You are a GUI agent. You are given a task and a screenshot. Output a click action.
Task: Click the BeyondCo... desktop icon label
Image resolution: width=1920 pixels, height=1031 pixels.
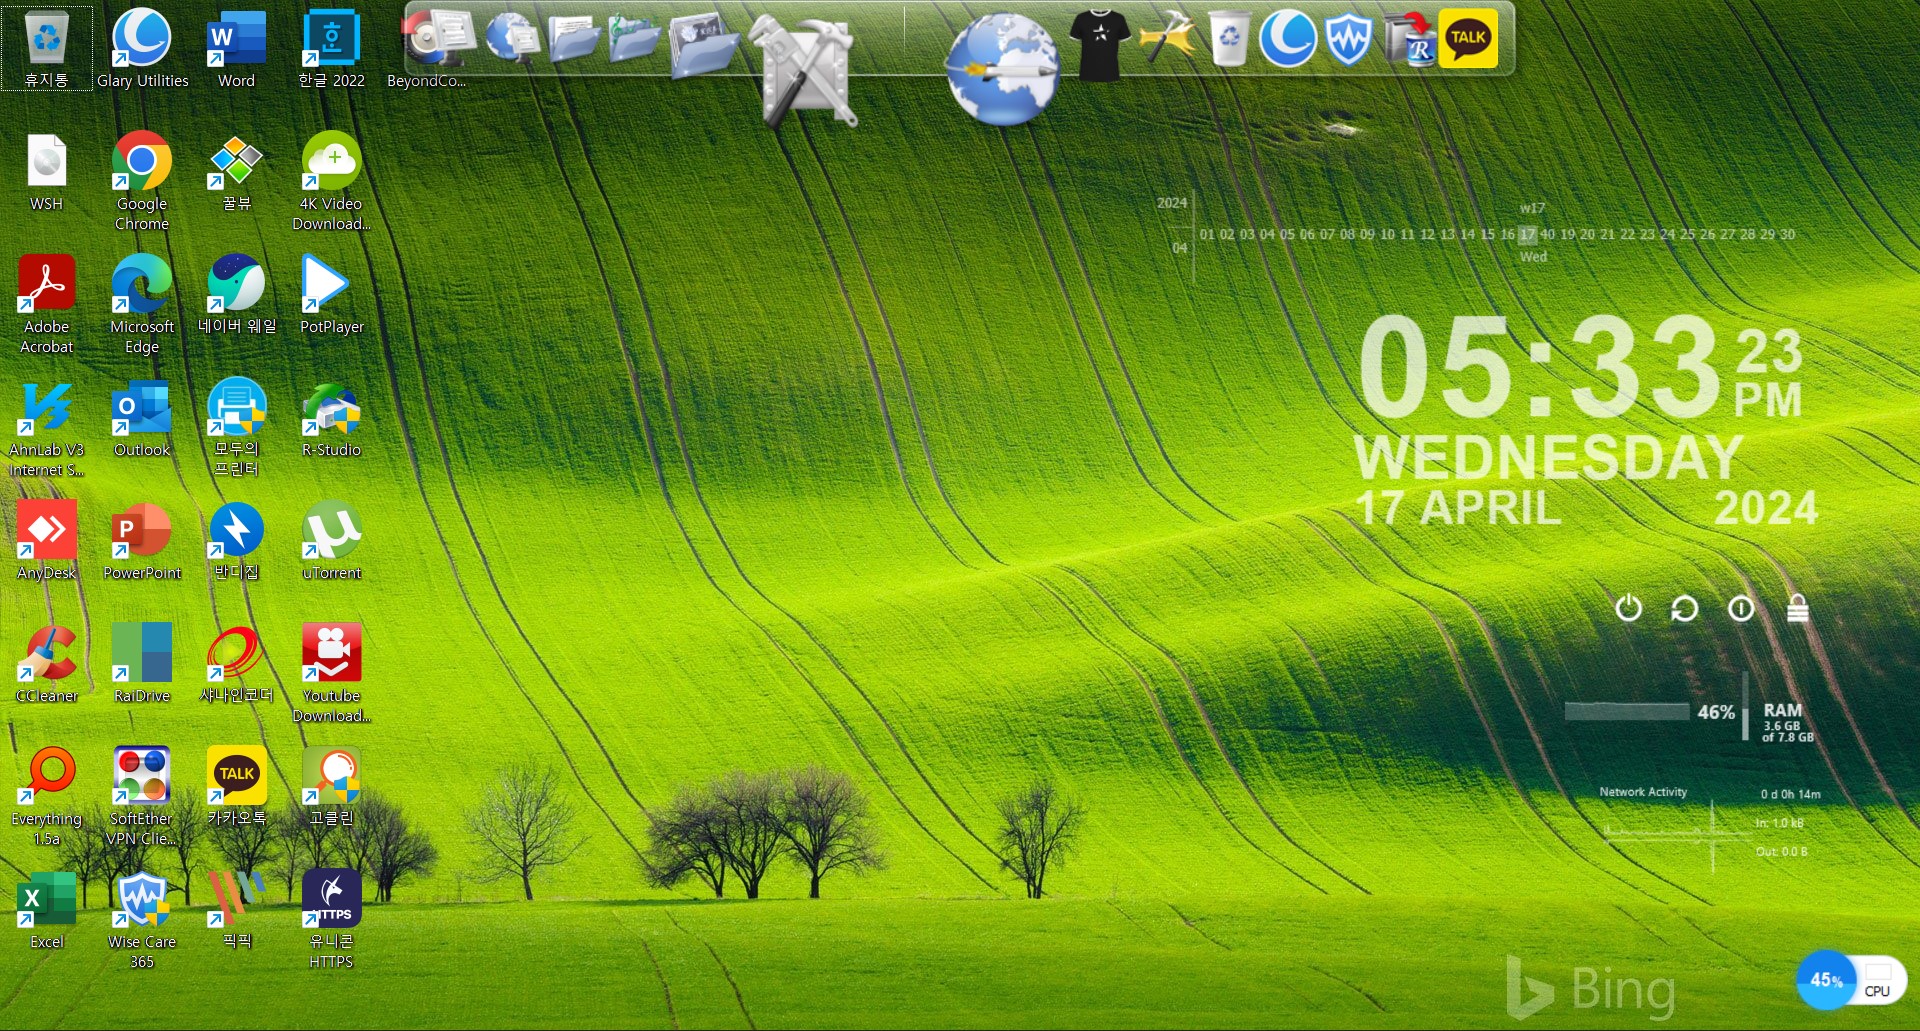click(x=426, y=80)
